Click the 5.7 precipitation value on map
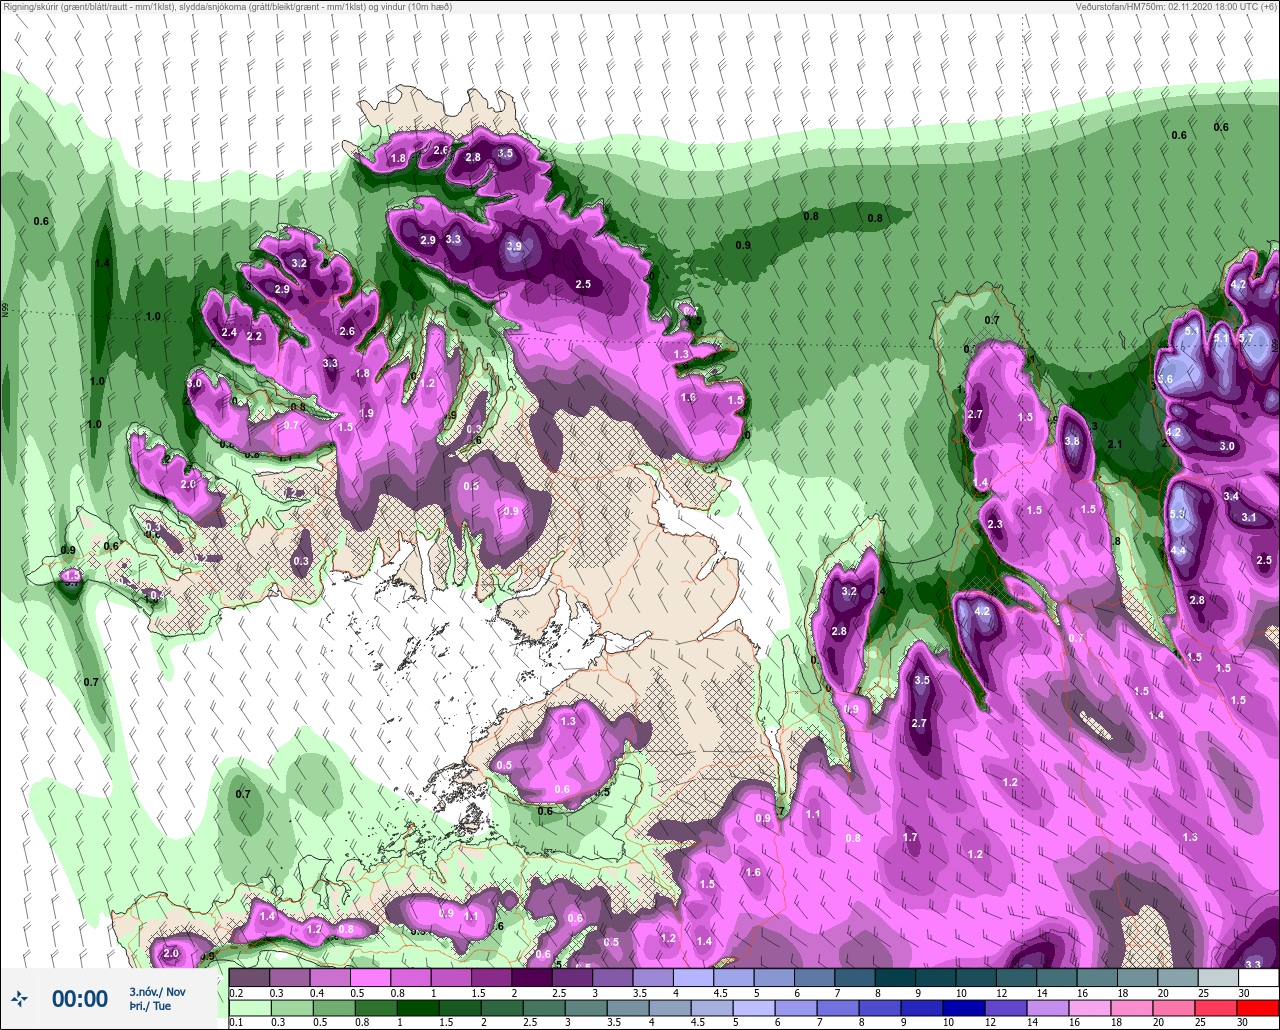1280x1030 pixels. (1246, 338)
